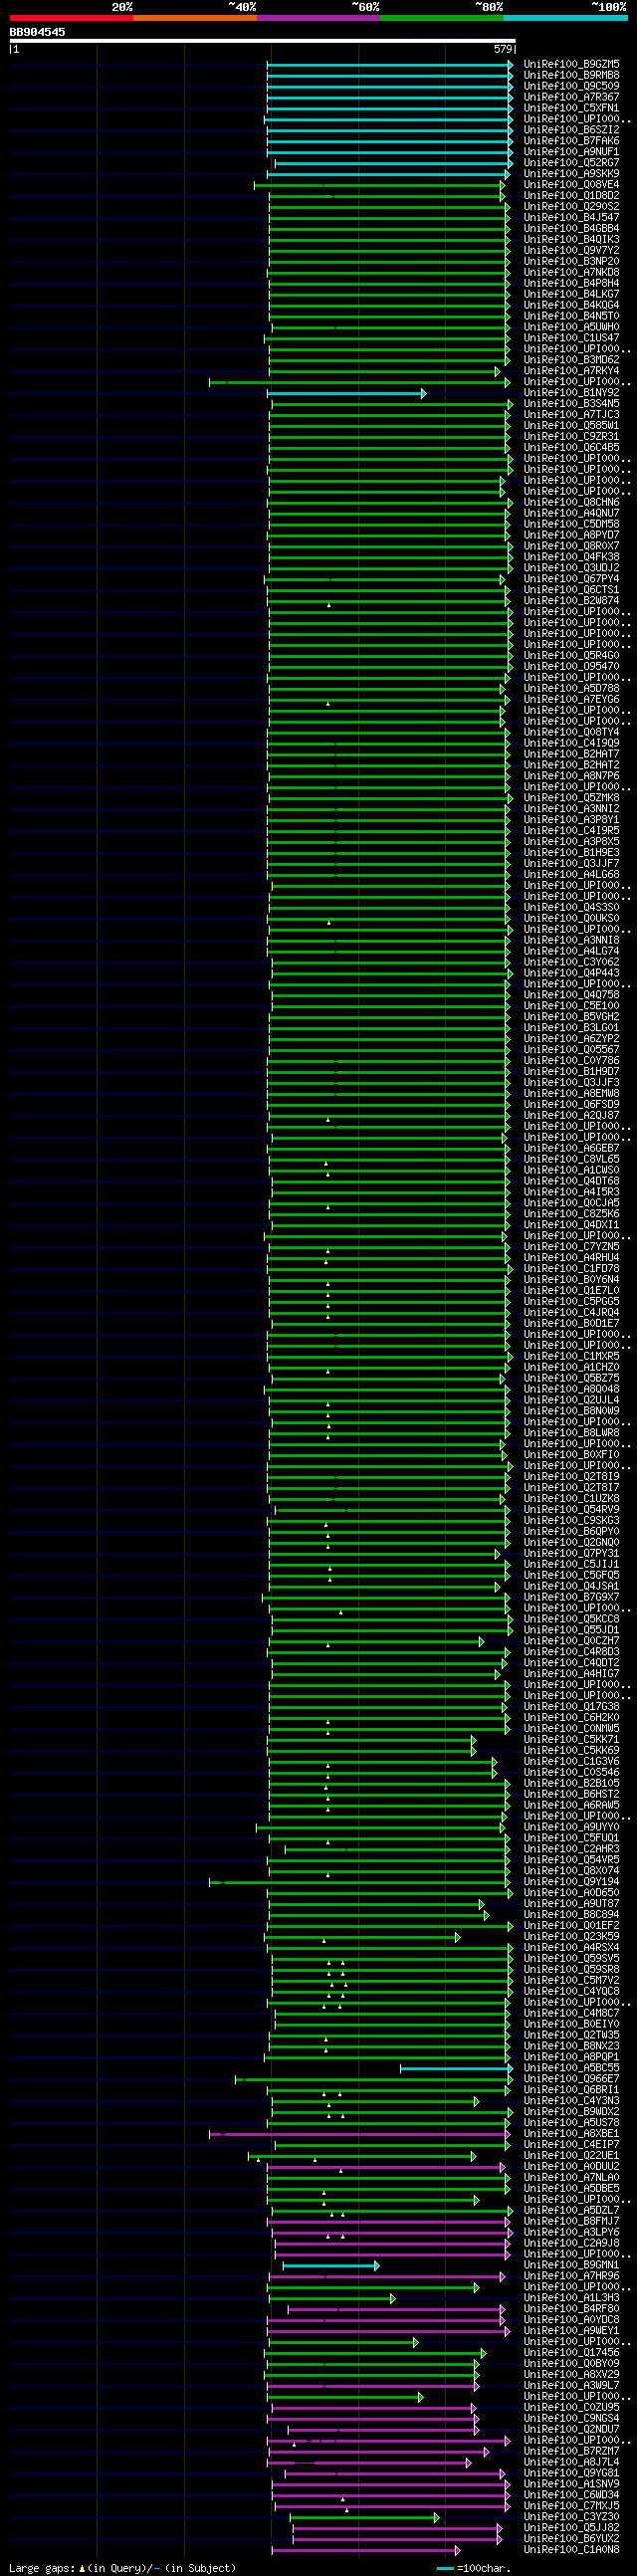Screen dimensions: 637x2576
Task: Click the orange ~40% identity legend bar
Action: [x=195, y=18]
